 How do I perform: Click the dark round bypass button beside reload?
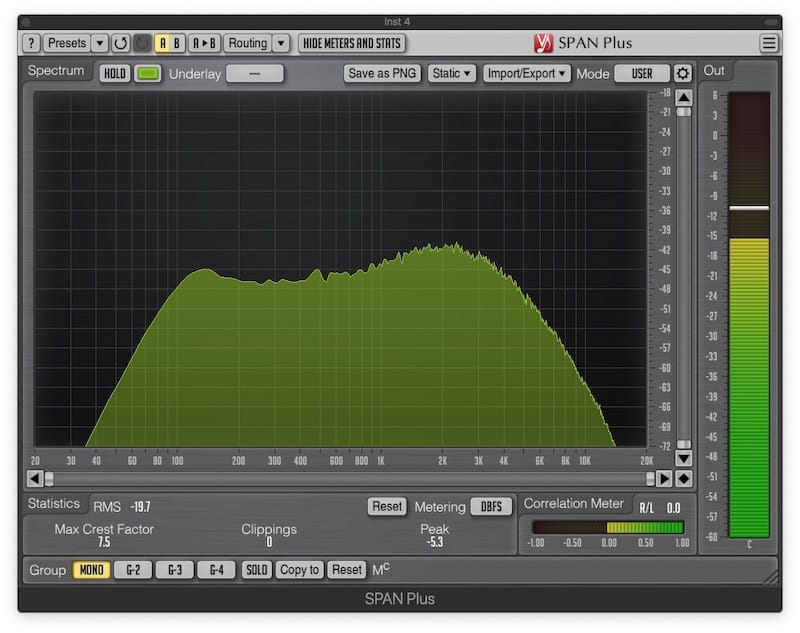(x=142, y=43)
